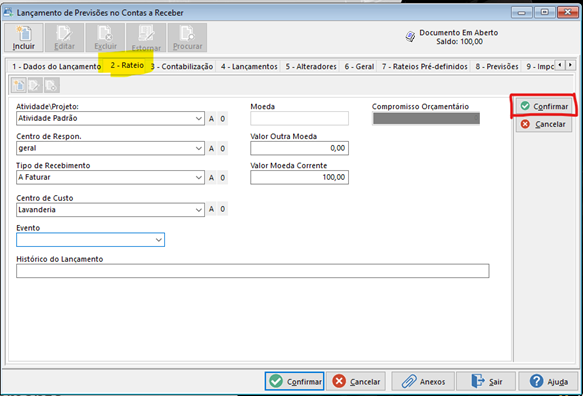This screenshot has height=396, width=583.
Task: Click the A button beside Centro de Custo
Action: coord(211,209)
